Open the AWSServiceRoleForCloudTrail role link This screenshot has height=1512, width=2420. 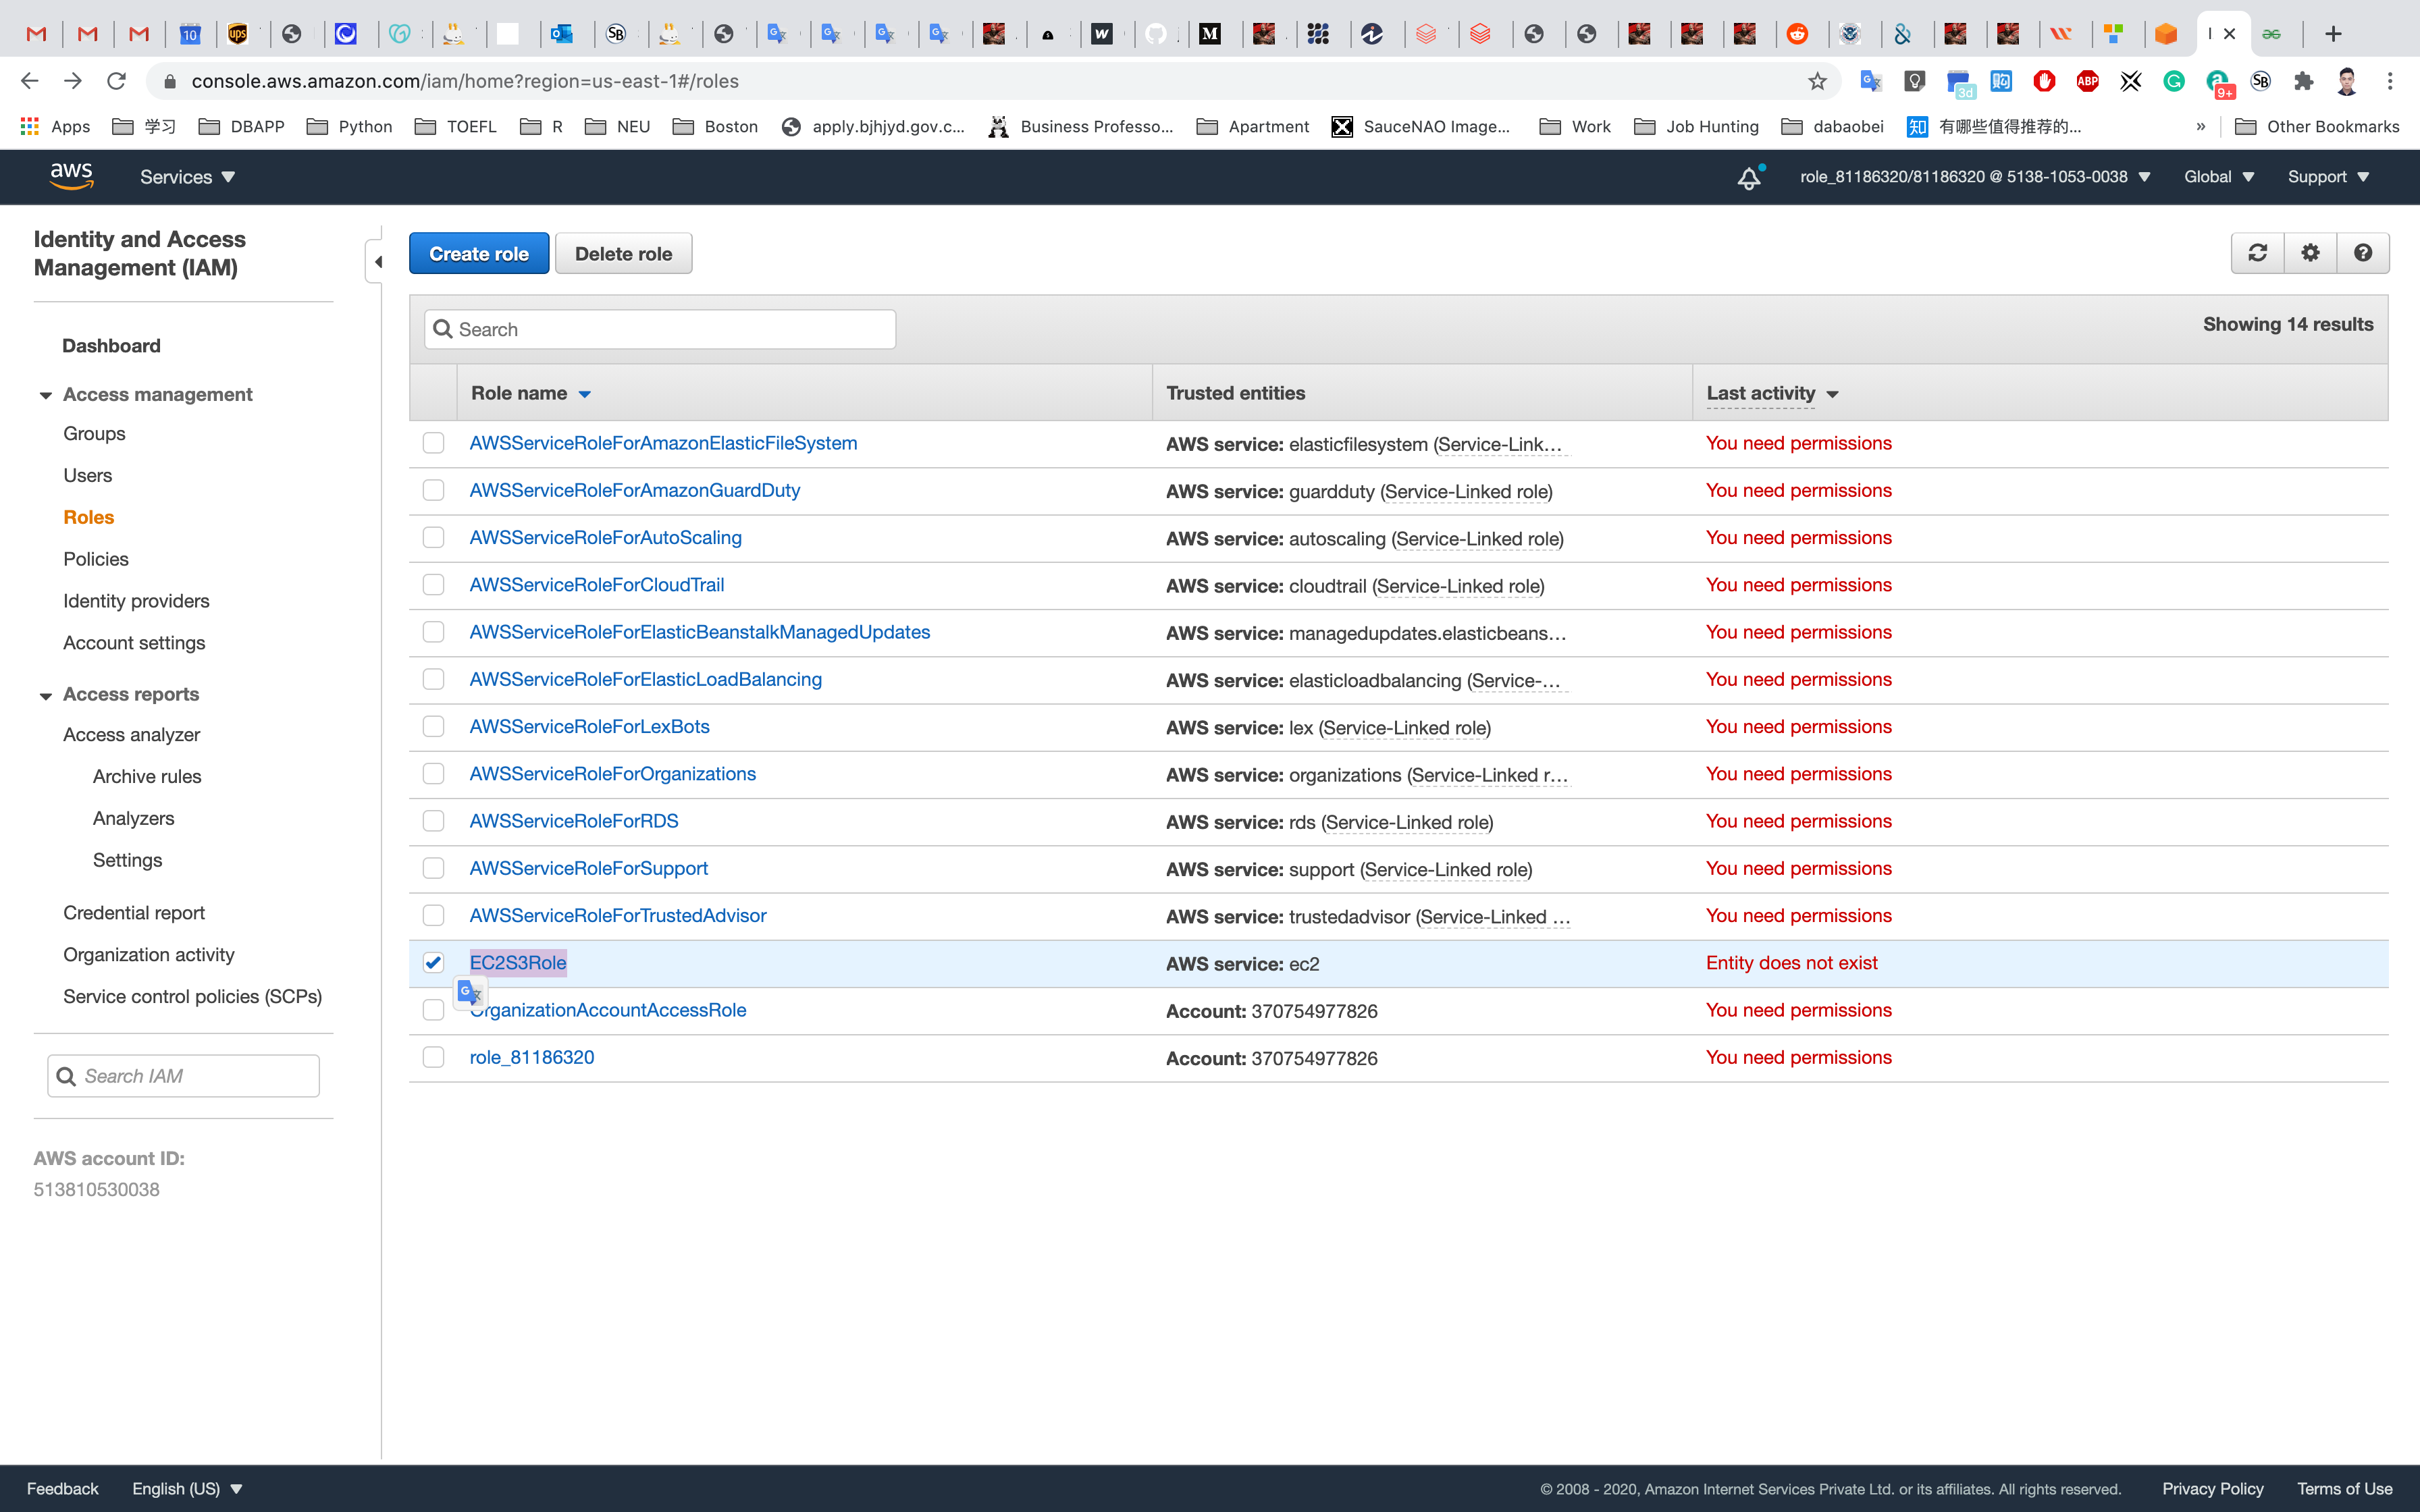click(x=597, y=585)
